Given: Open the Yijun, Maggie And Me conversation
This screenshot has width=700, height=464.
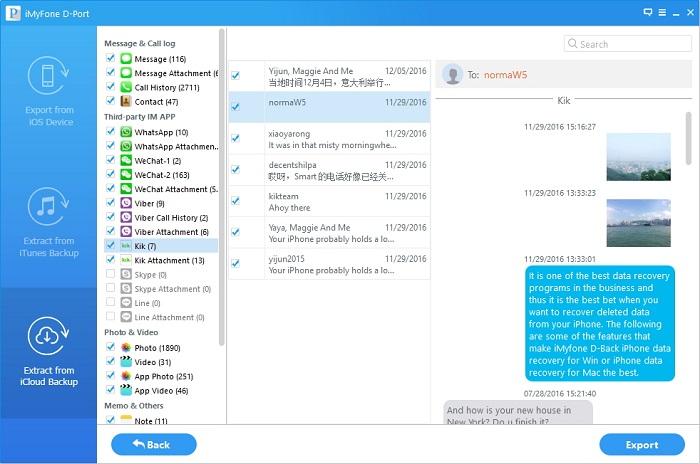Looking at the screenshot, I should pos(329,76).
